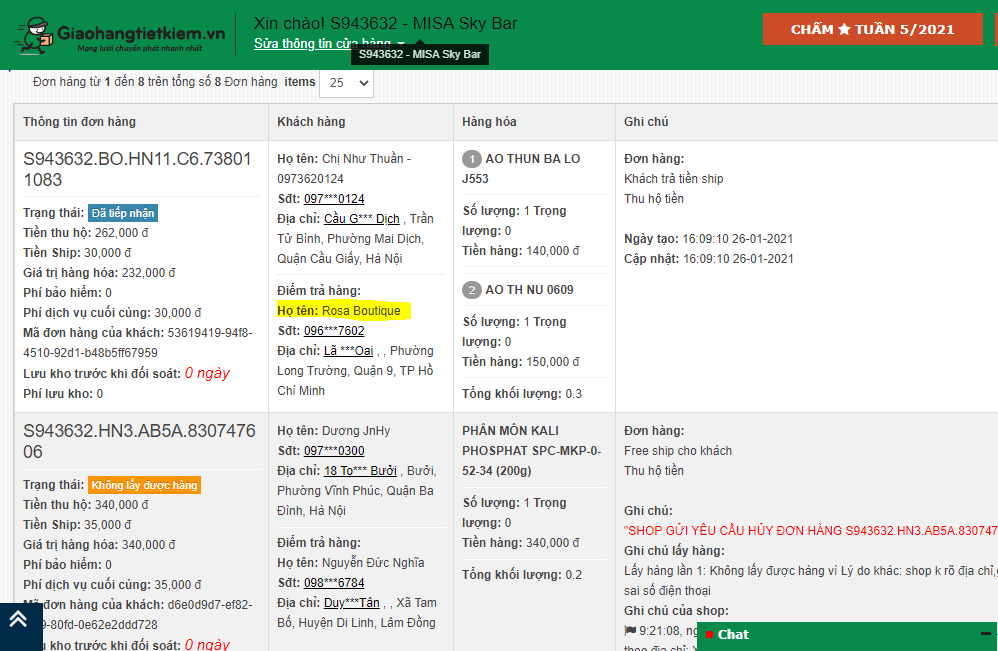This screenshot has height=651, width=998.
Task: Open the items per page dropdown showing 25
Action: 347,83
